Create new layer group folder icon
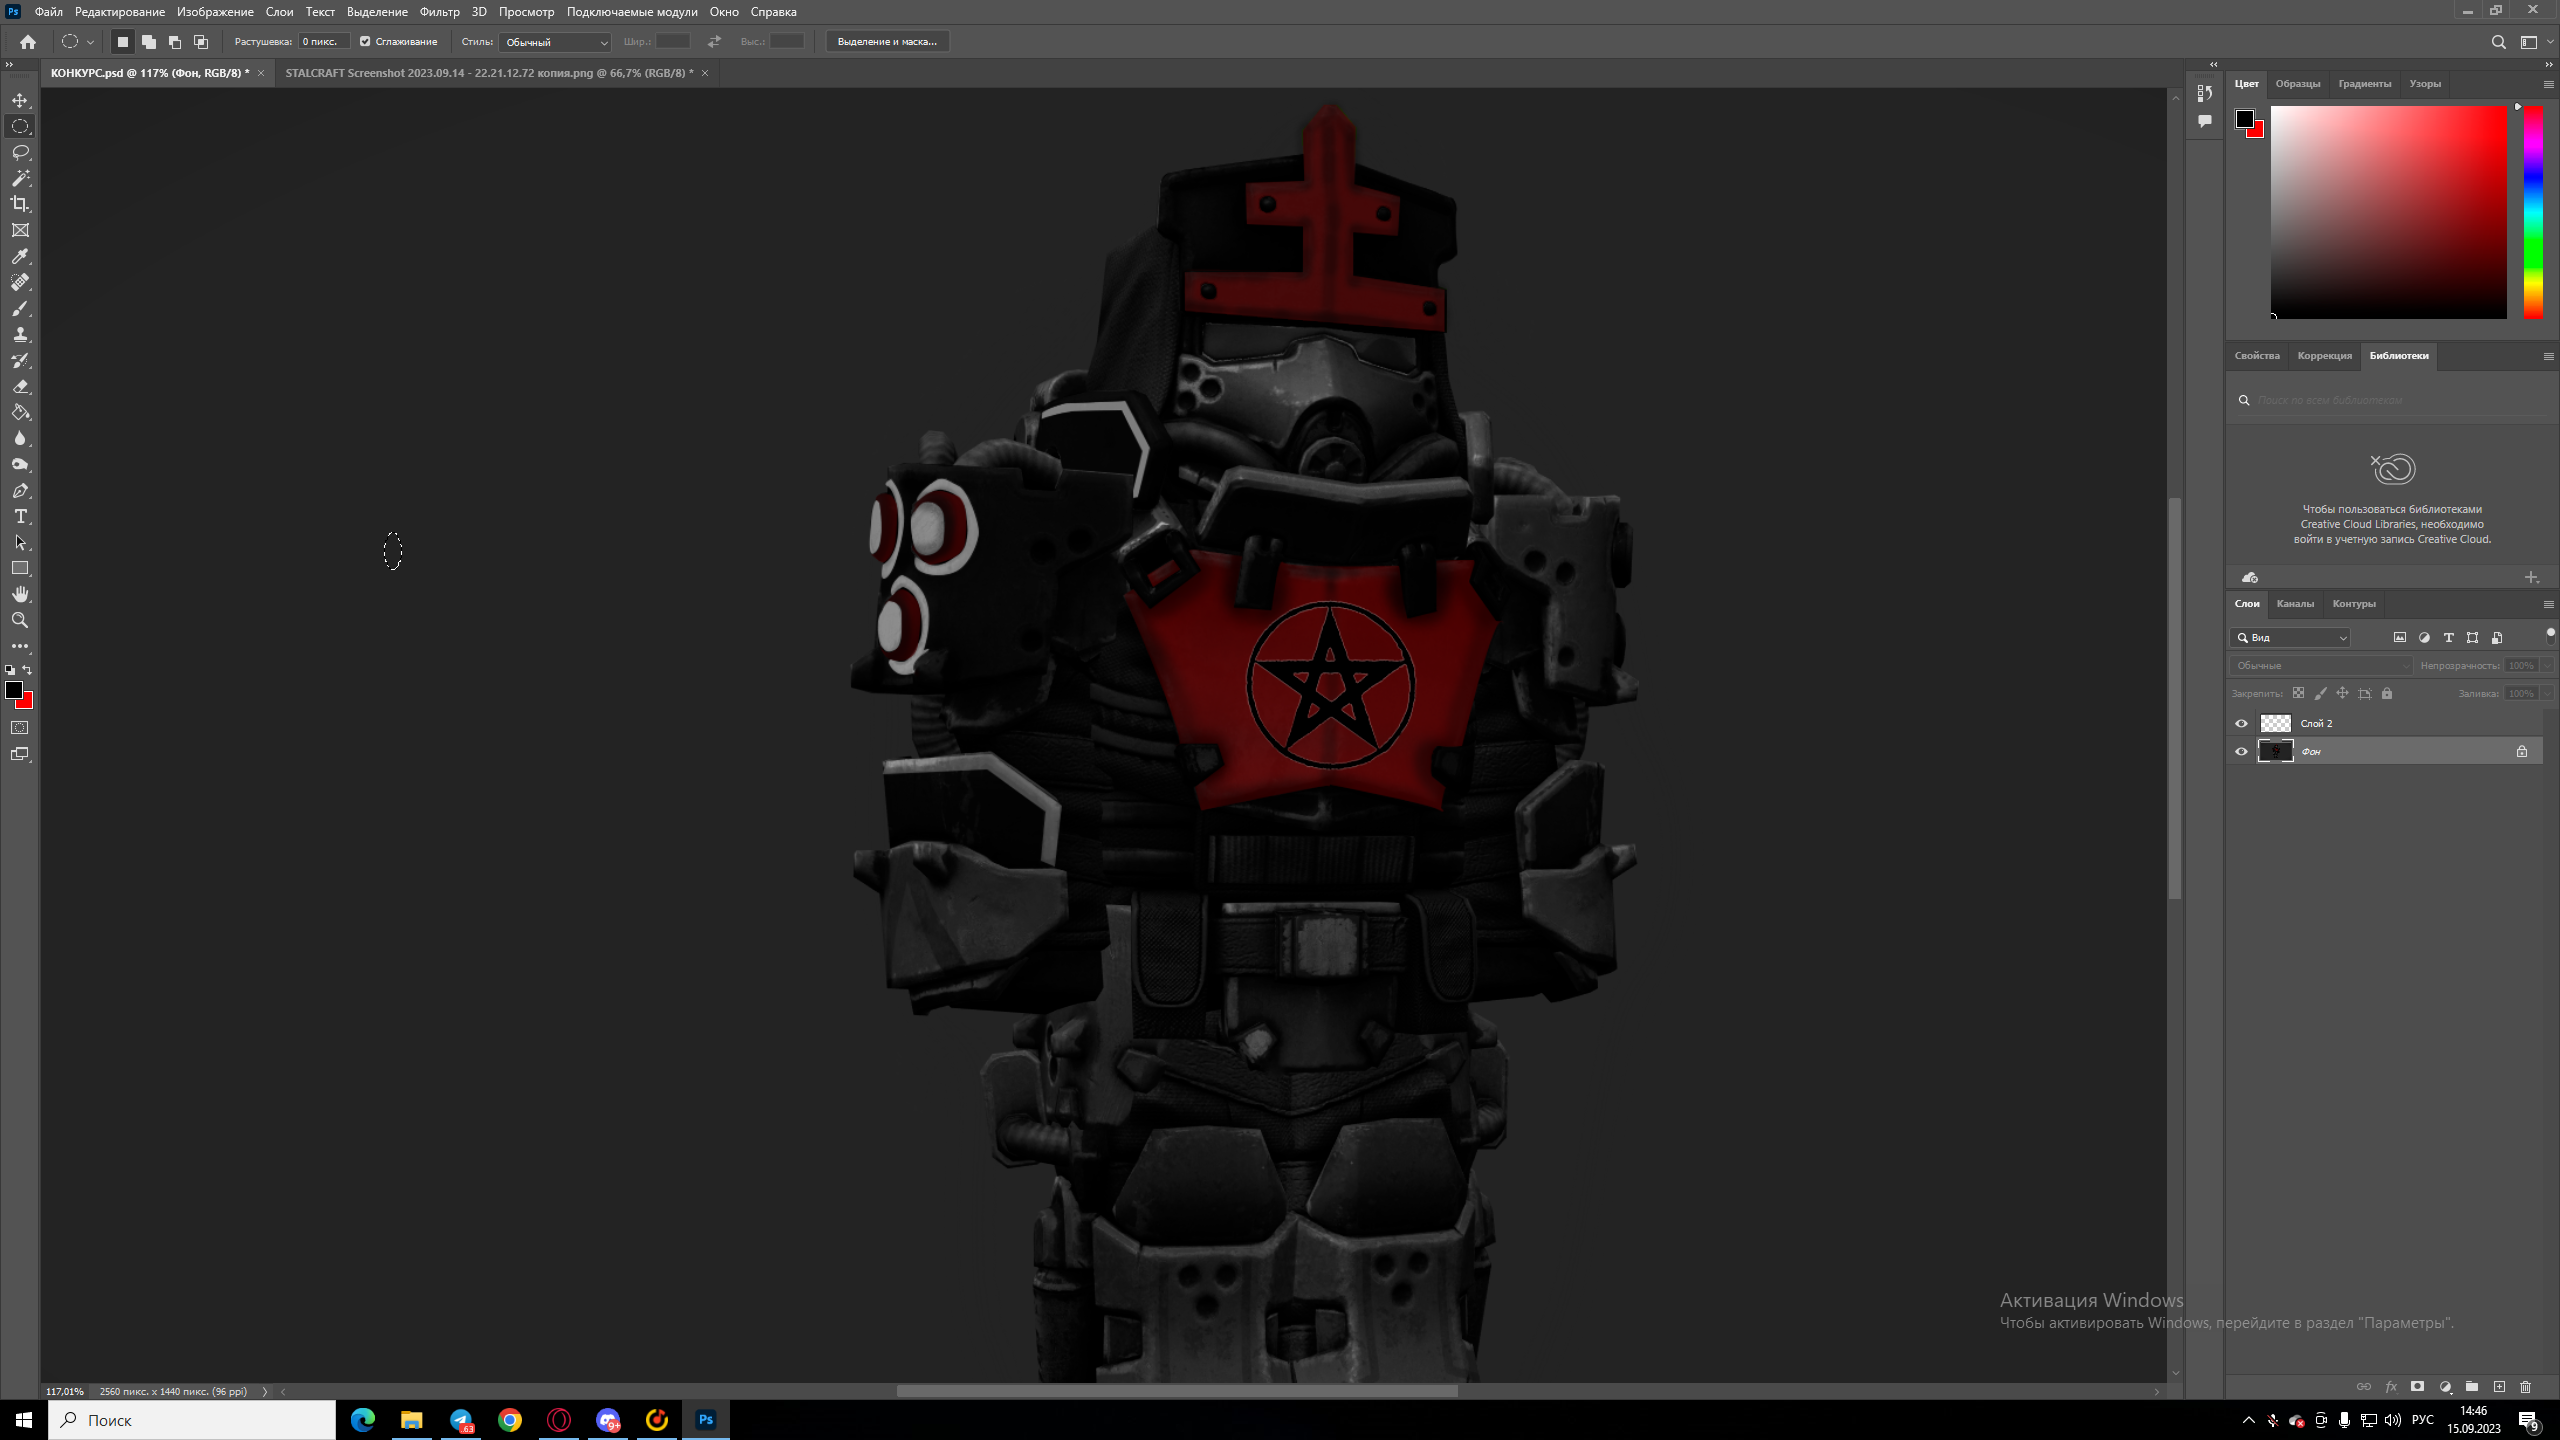Image resolution: width=2560 pixels, height=1440 pixels. click(2472, 1387)
